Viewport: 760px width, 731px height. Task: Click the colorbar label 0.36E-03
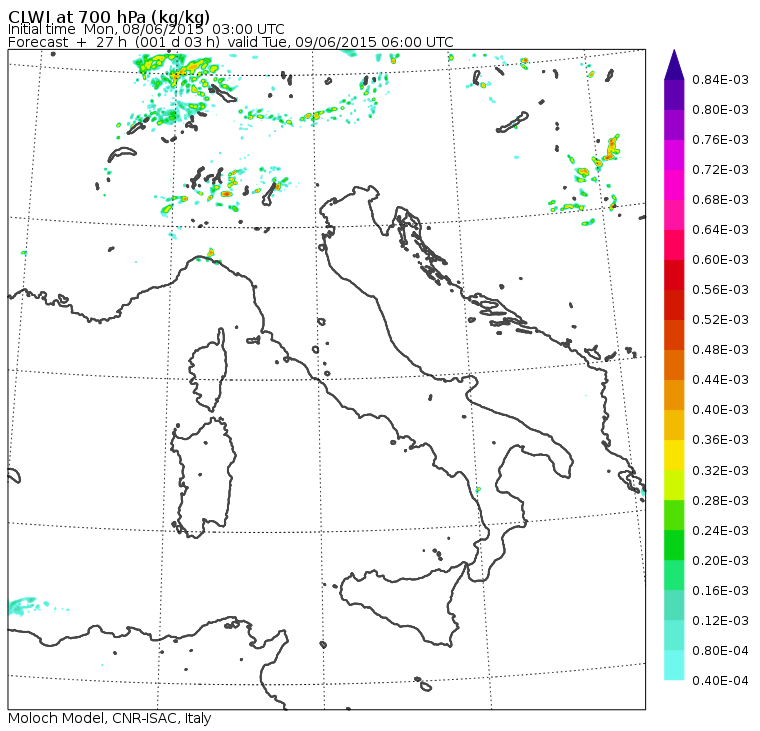pyautogui.click(x=720, y=440)
